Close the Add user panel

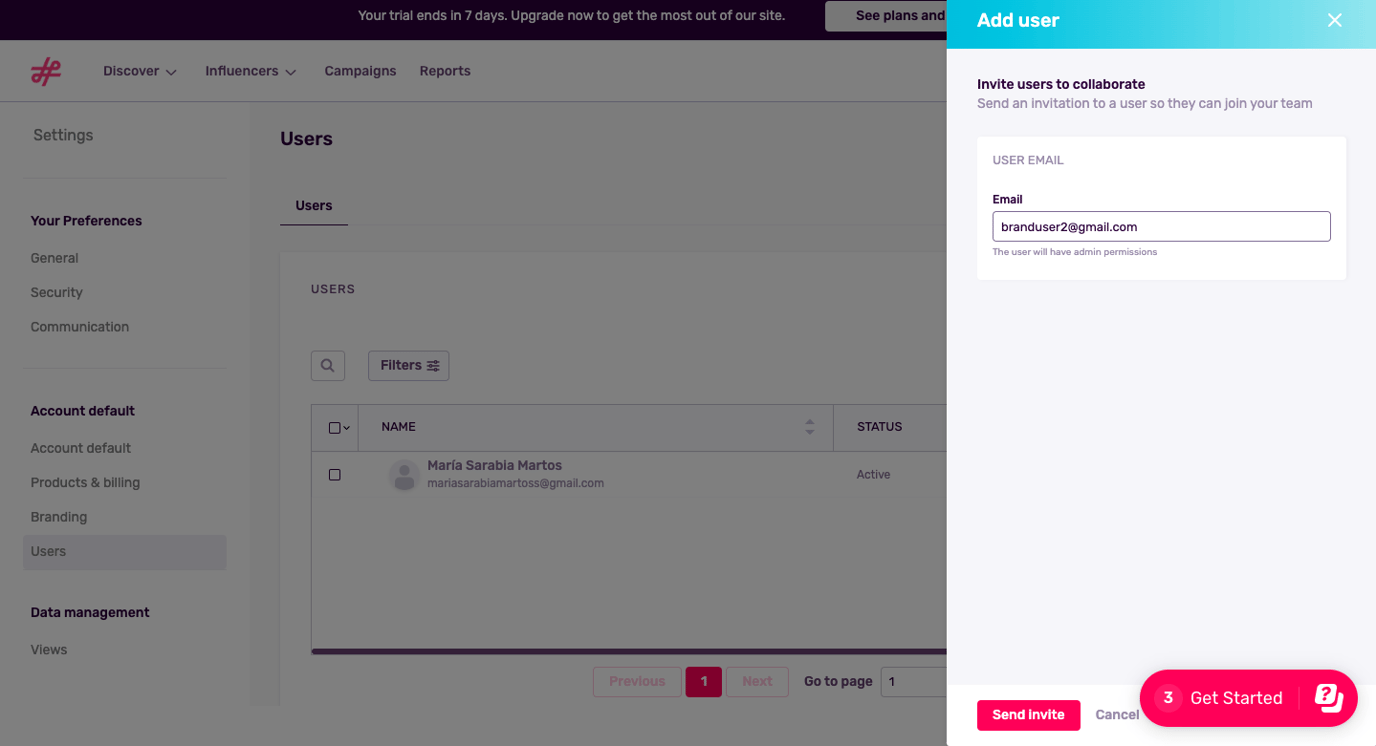pos(1334,21)
